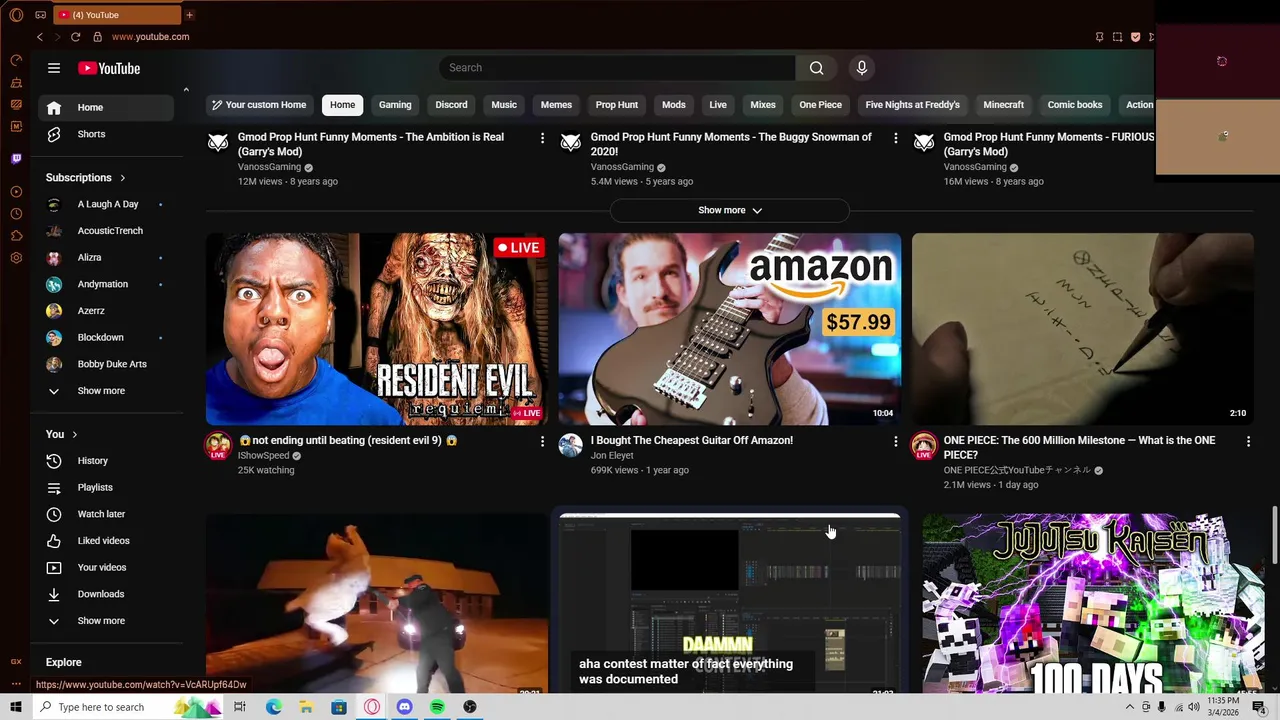The width and height of the screenshot is (1280, 720).
Task: Go back to previous page
Action: point(40,37)
